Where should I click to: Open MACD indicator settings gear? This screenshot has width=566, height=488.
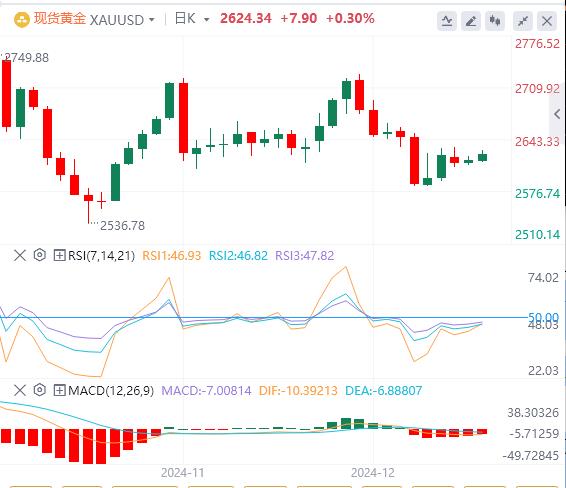point(40,390)
